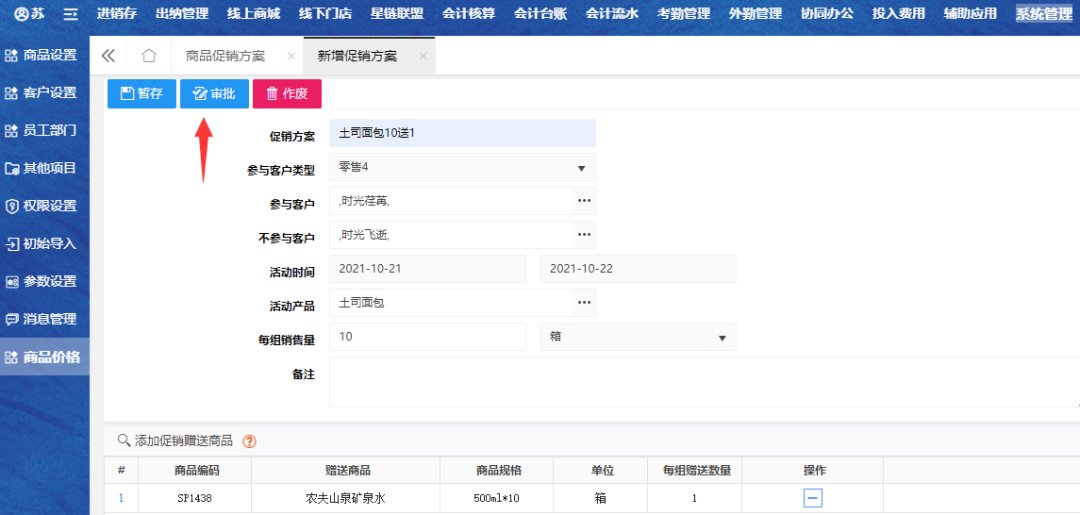This screenshot has width=1080, height=515.
Task: Click the 促销方案 name input field
Action: click(462, 133)
